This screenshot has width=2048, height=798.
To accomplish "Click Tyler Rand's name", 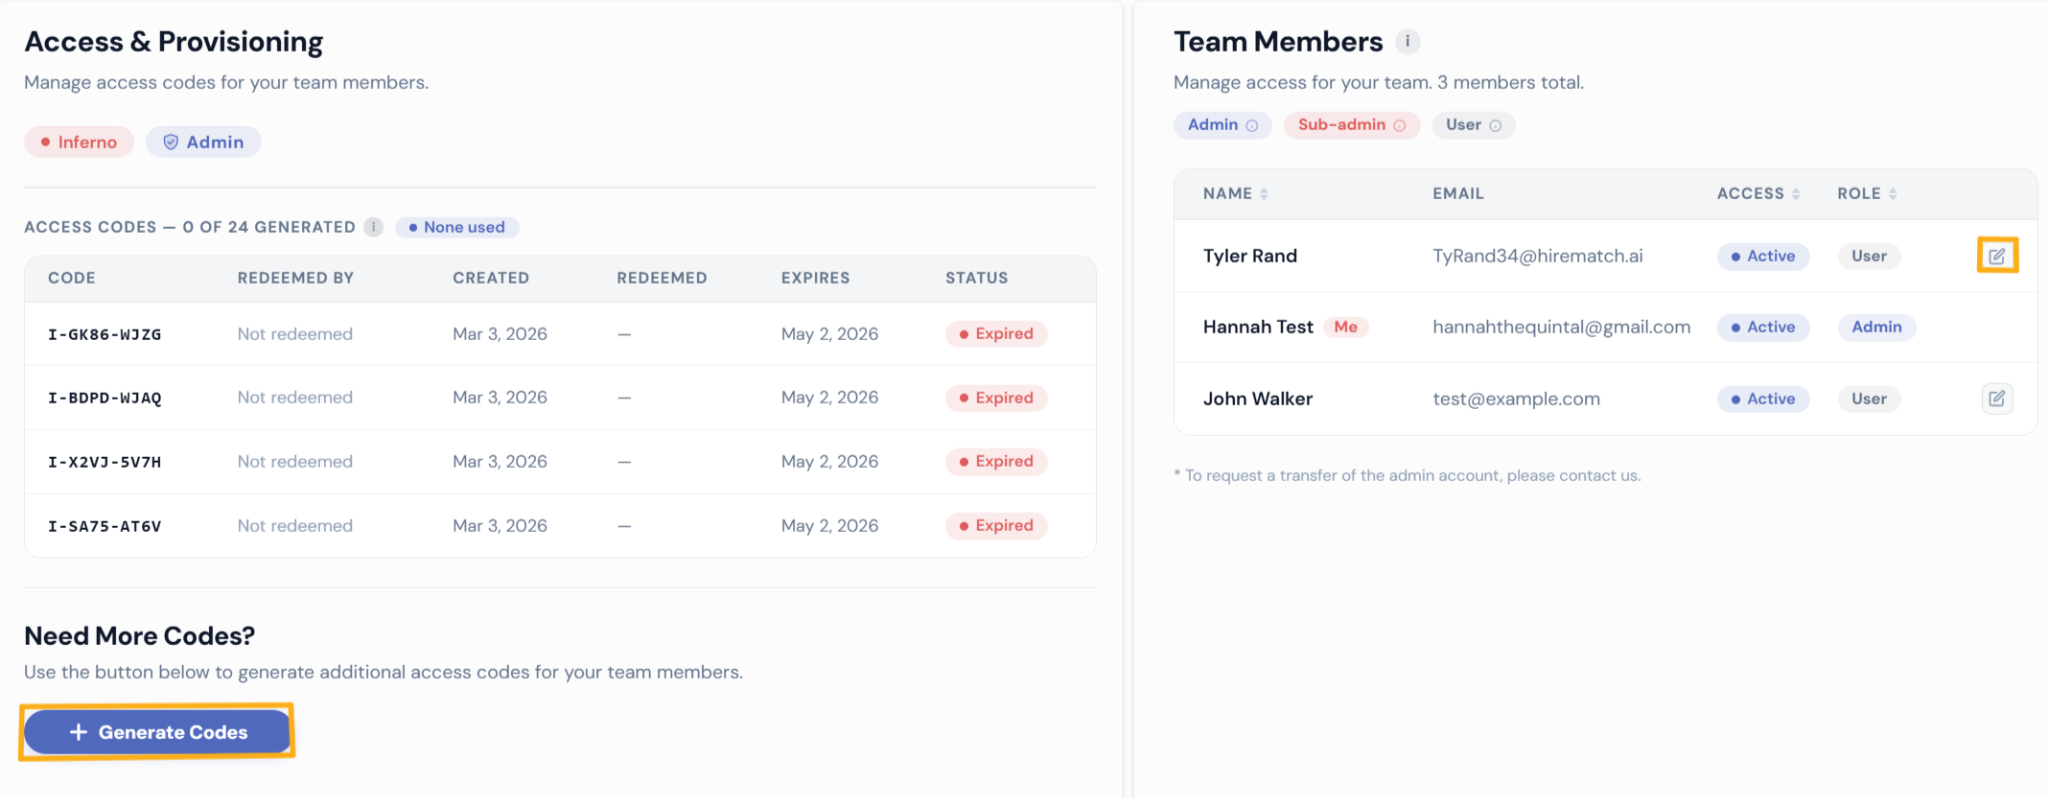I will (x=1250, y=256).
